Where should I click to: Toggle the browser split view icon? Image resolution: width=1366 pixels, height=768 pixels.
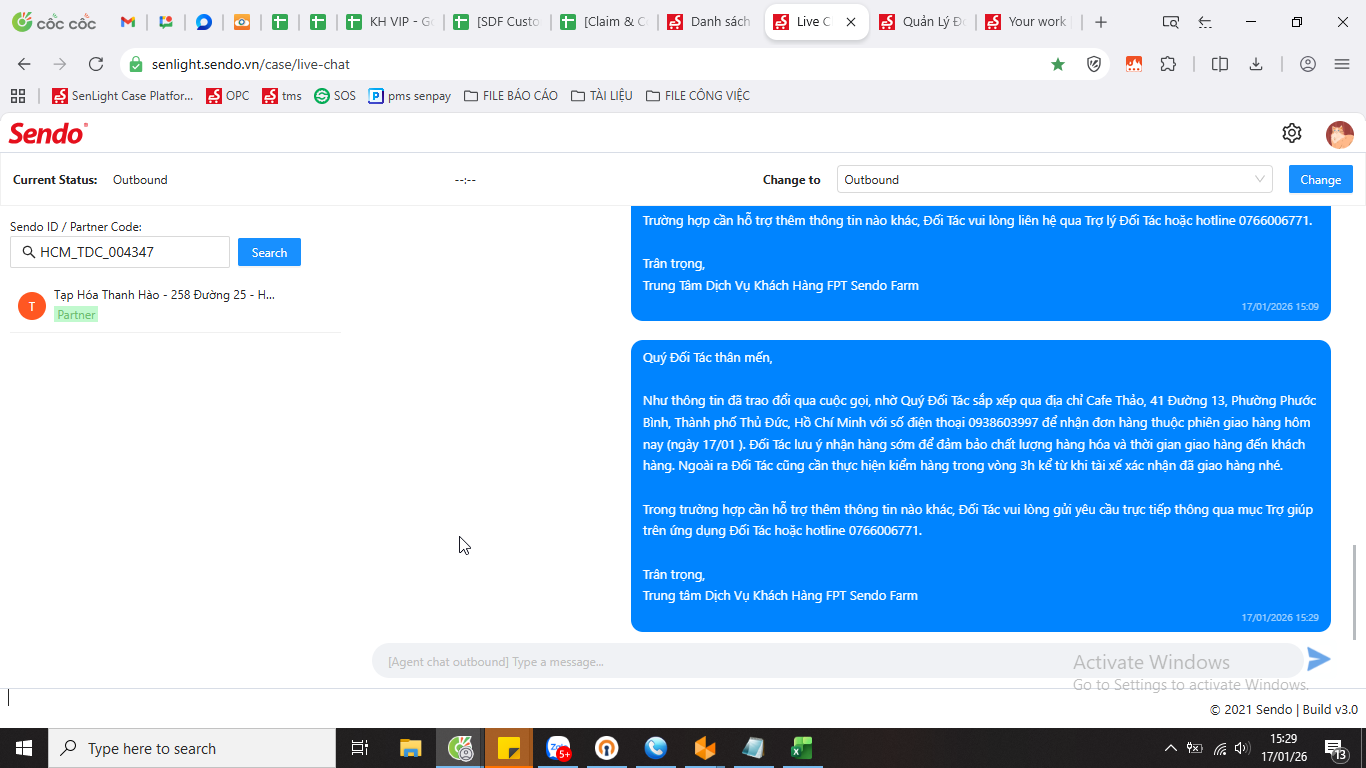pos(1219,64)
